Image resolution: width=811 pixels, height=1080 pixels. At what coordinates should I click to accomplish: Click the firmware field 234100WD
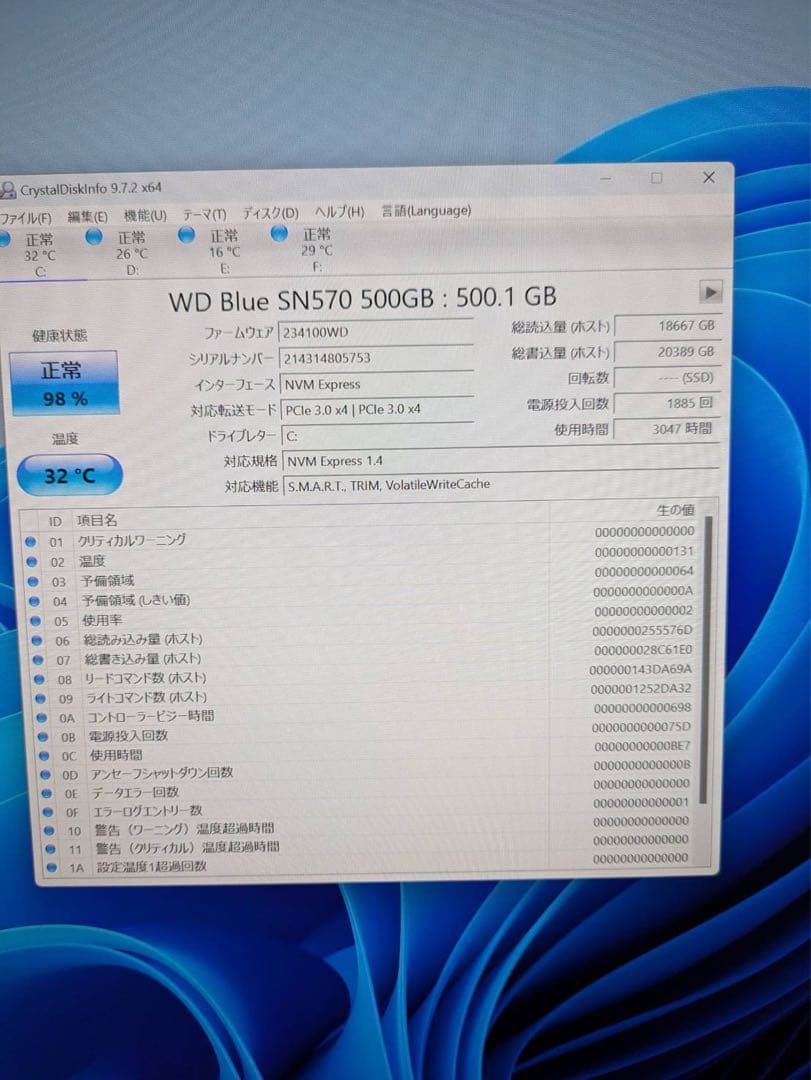tap(376, 332)
